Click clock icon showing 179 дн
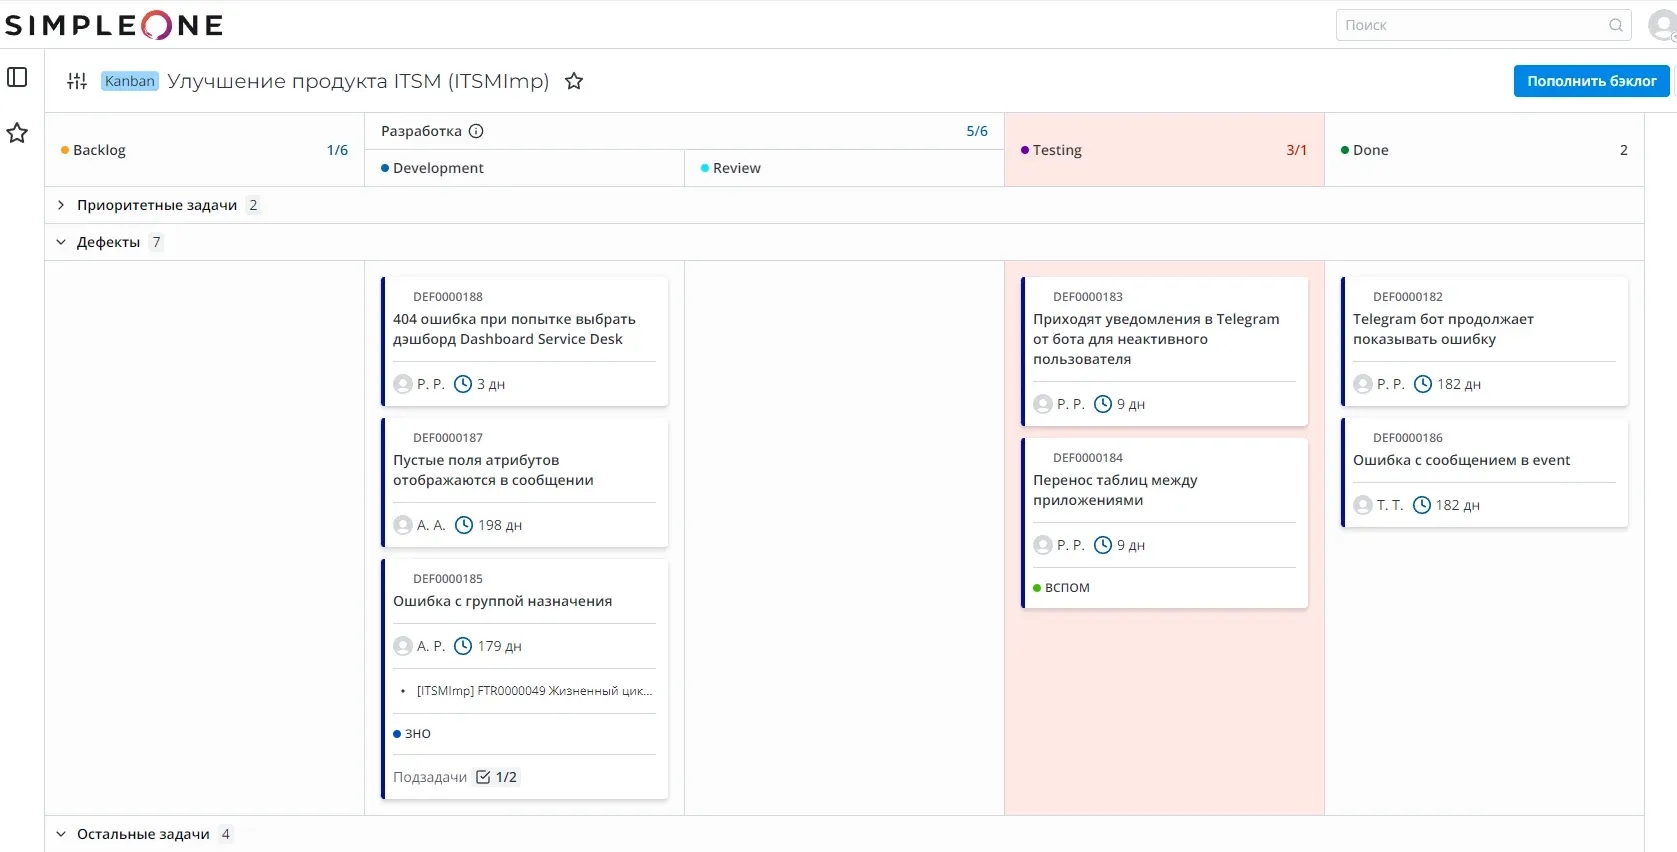1677x852 pixels. [x=463, y=646]
